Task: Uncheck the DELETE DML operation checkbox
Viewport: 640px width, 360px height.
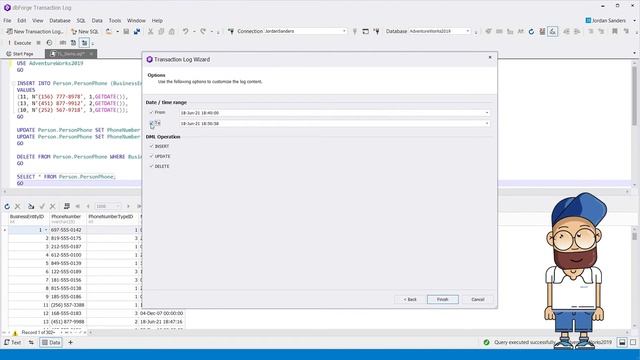Action: point(151,166)
